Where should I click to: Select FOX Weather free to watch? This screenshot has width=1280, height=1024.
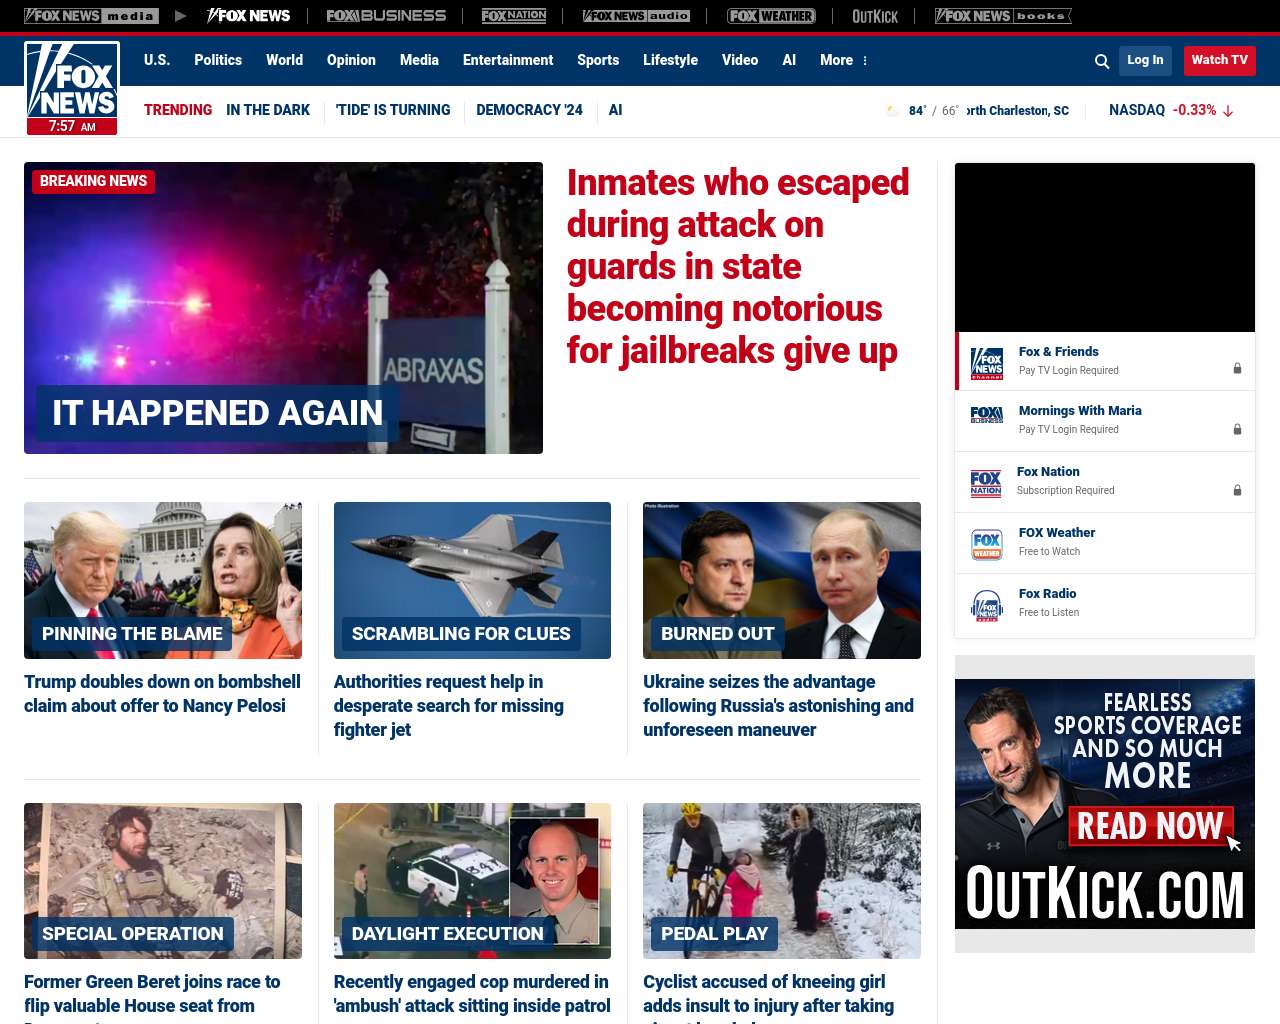[x=1105, y=543]
